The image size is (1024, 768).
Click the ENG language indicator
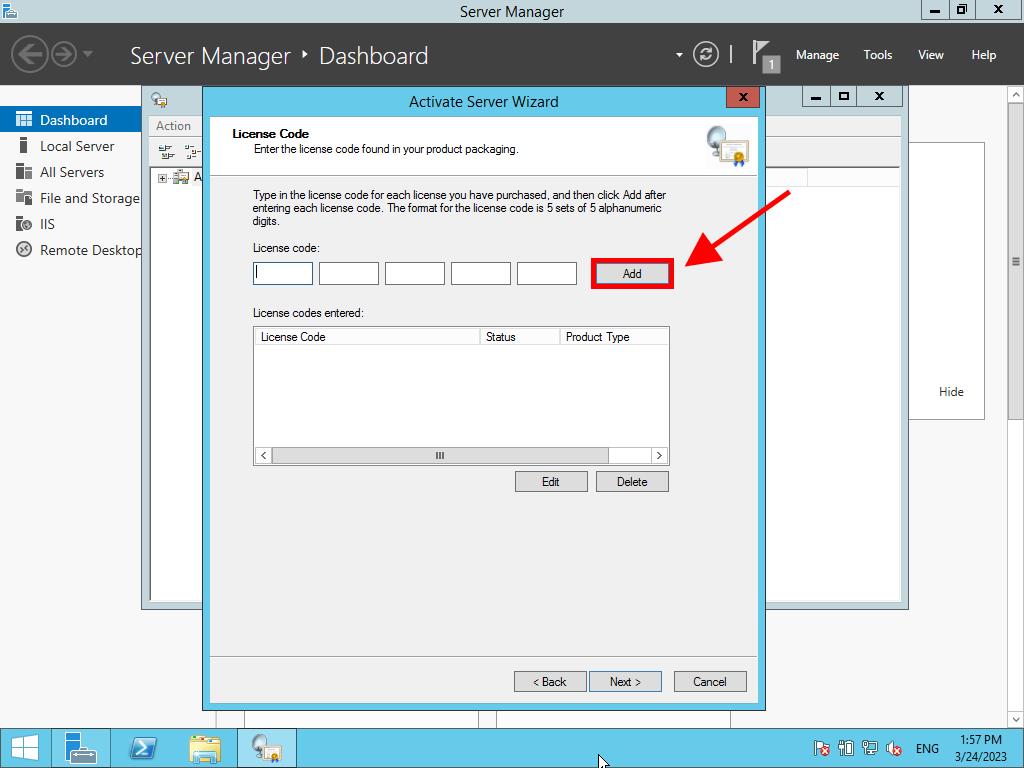click(927, 748)
